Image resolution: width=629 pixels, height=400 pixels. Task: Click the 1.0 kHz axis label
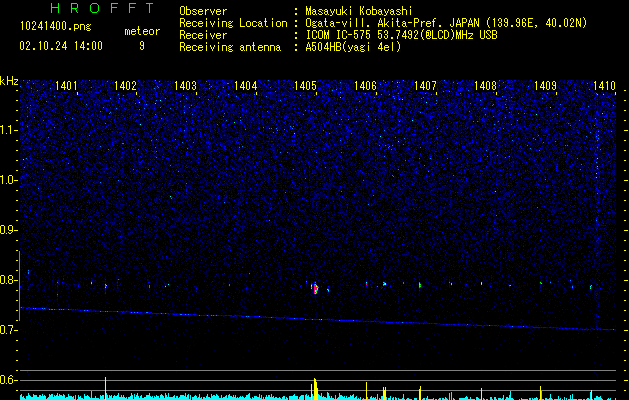click(x=9, y=179)
